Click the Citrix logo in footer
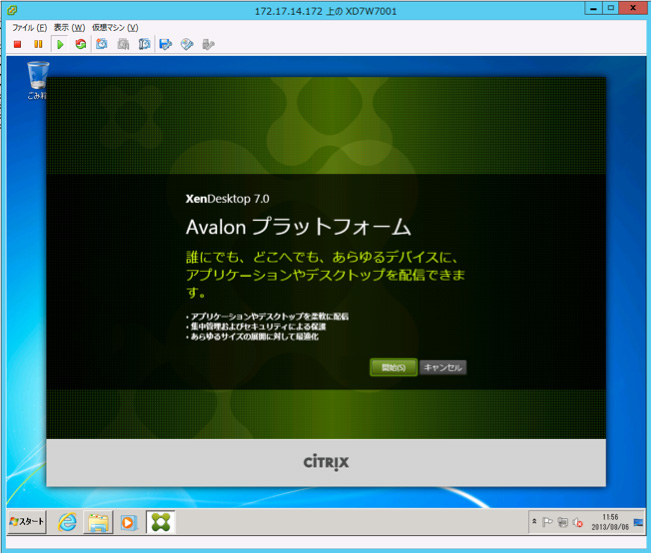This screenshot has height=554, width=652. tap(326, 462)
